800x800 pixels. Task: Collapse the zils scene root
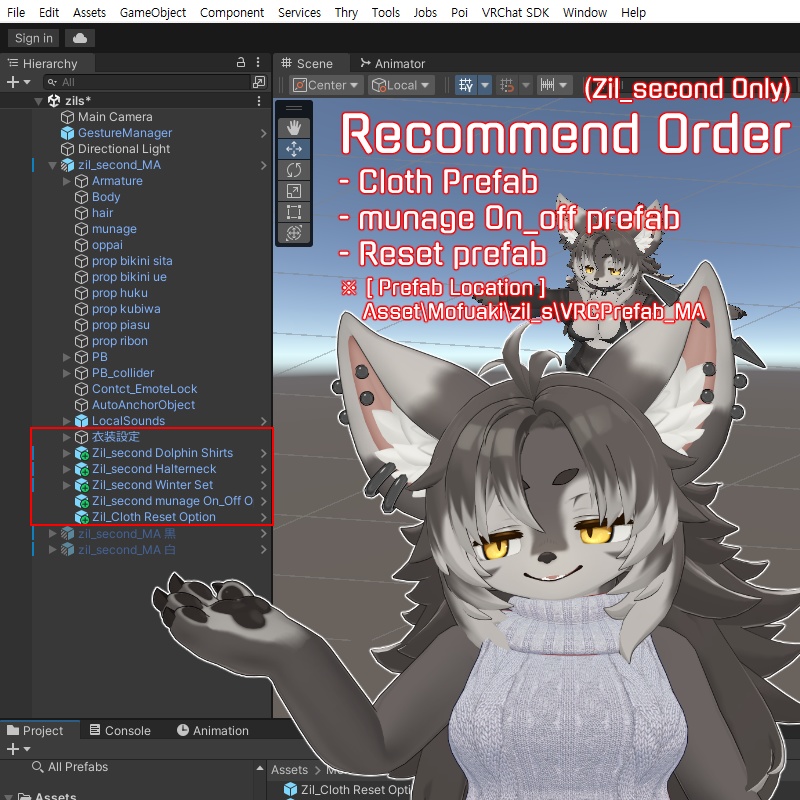[38, 101]
